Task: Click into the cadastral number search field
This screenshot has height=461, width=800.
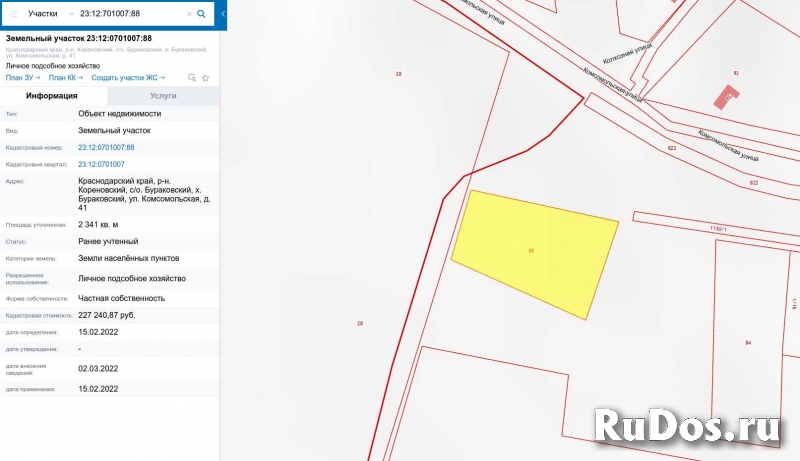Action: click(x=130, y=14)
